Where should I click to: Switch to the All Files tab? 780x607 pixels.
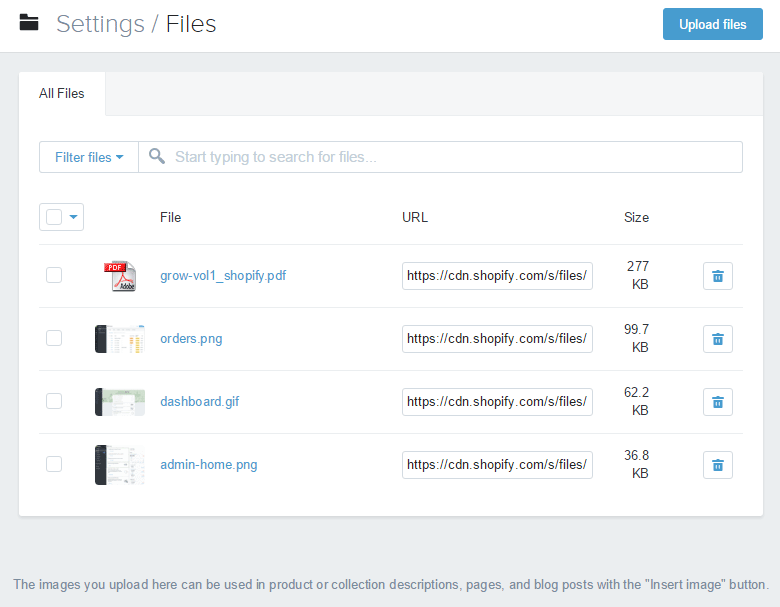[62, 94]
